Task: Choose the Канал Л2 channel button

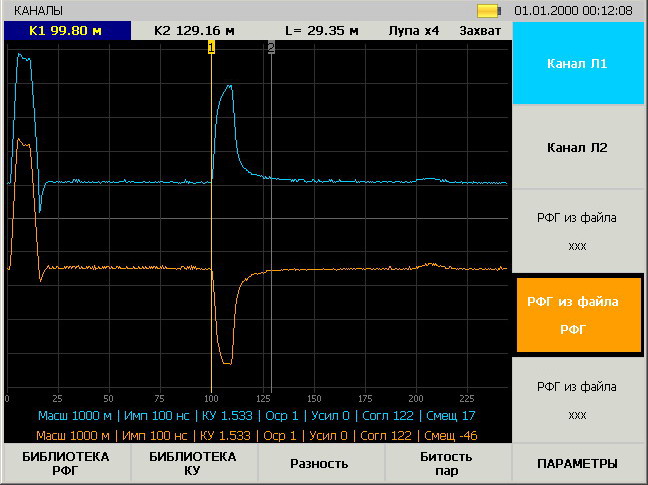Action: point(578,147)
